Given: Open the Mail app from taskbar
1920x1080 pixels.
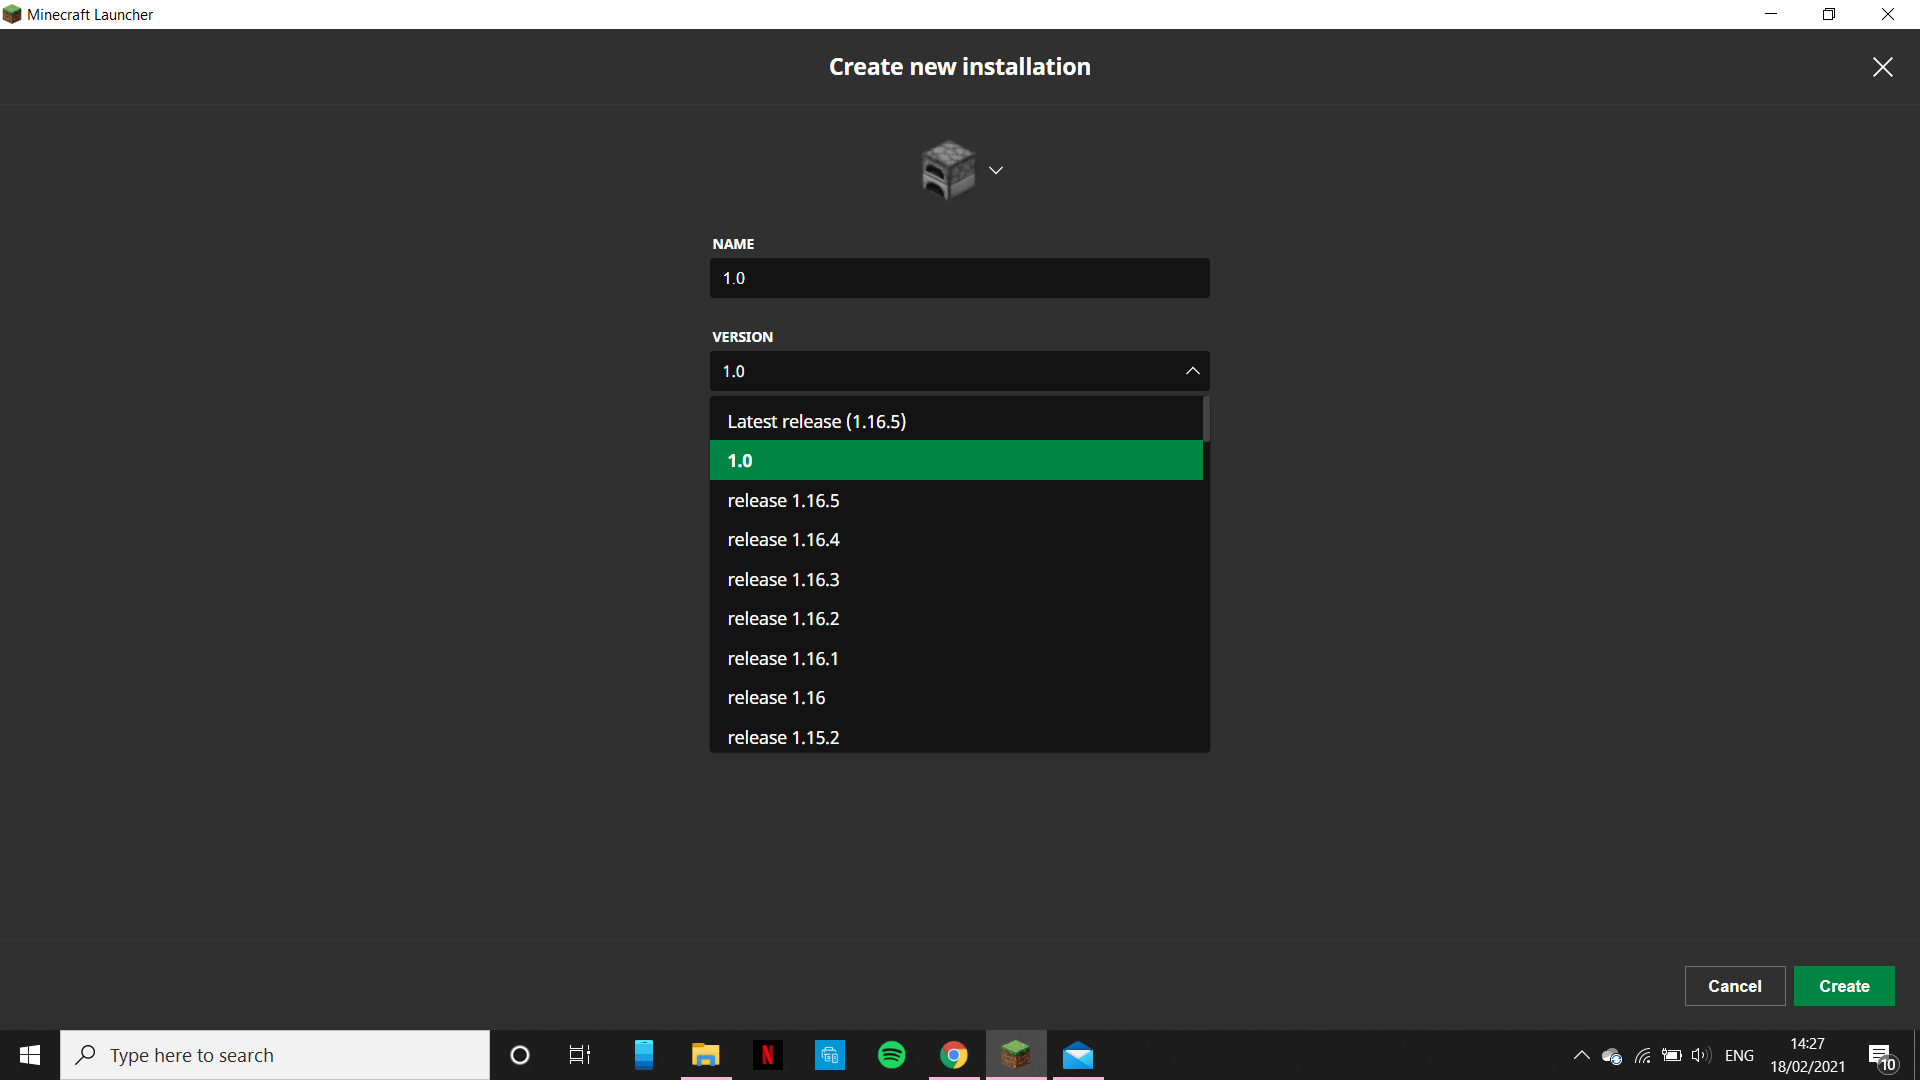Looking at the screenshot, I should pyautogui.click(x=1077, y=1055).
